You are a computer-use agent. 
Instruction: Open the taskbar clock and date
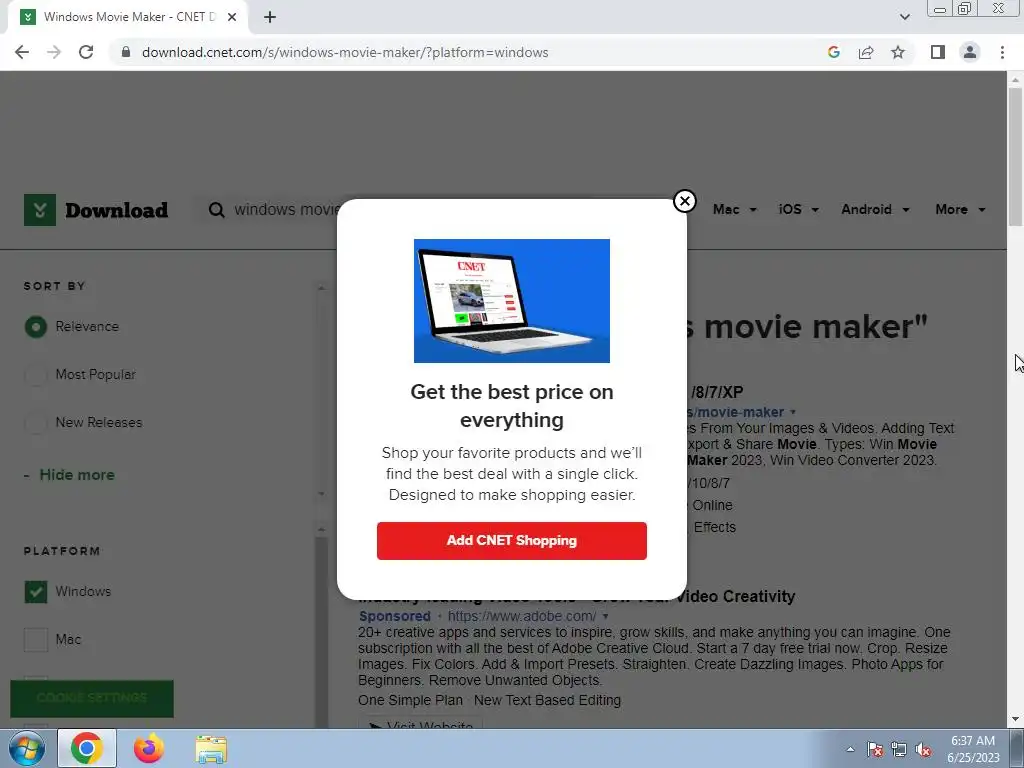pyautogui.click(x=973, y=749)
